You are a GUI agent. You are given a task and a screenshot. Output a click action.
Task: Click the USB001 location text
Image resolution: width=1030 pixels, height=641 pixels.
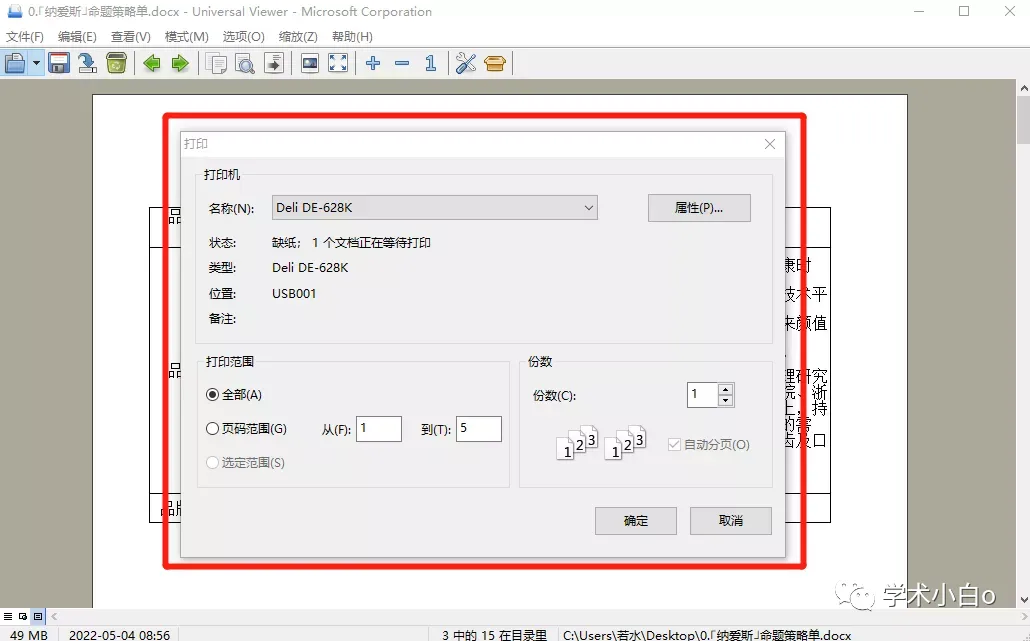pos(294,294)
